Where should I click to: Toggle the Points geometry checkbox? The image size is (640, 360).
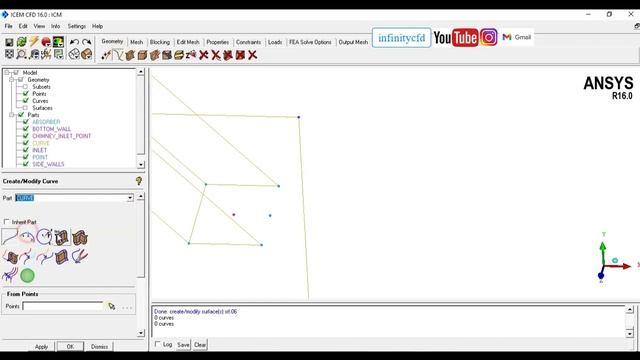(x=25, y=93)
